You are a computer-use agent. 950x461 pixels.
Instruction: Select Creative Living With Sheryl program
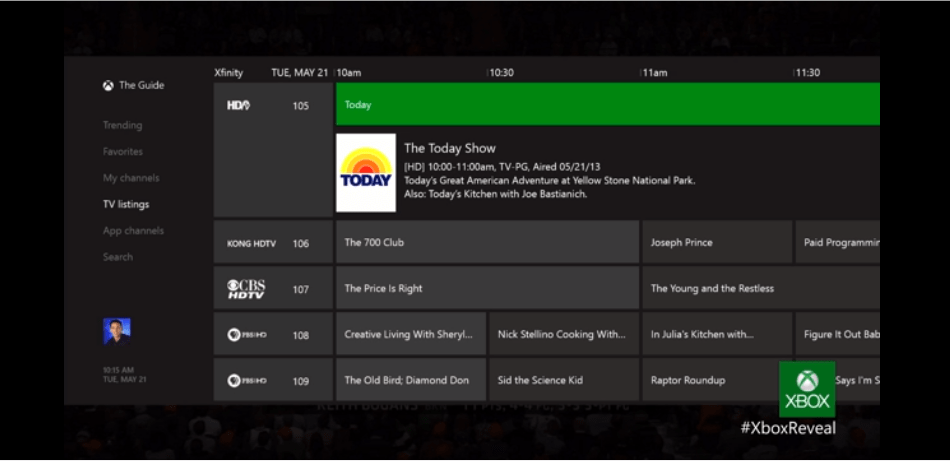(x=411, y=334)
